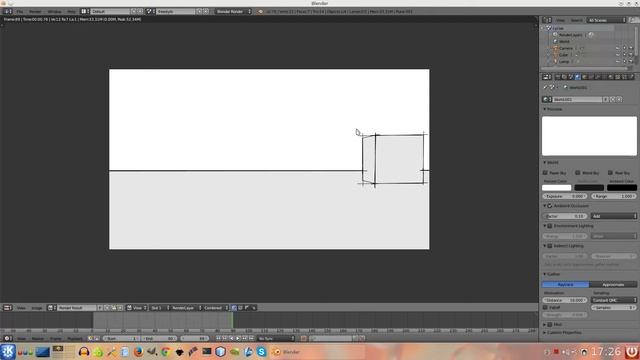Toggle renderability camera icon for Cube
This screenshot has width=640, height=360.
[x=631, y=55]
